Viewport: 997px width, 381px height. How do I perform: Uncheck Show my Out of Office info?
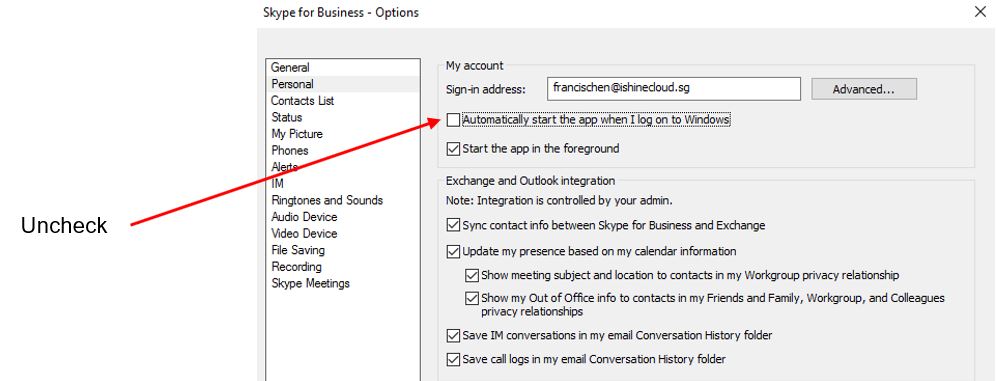[x=472, y=298]
